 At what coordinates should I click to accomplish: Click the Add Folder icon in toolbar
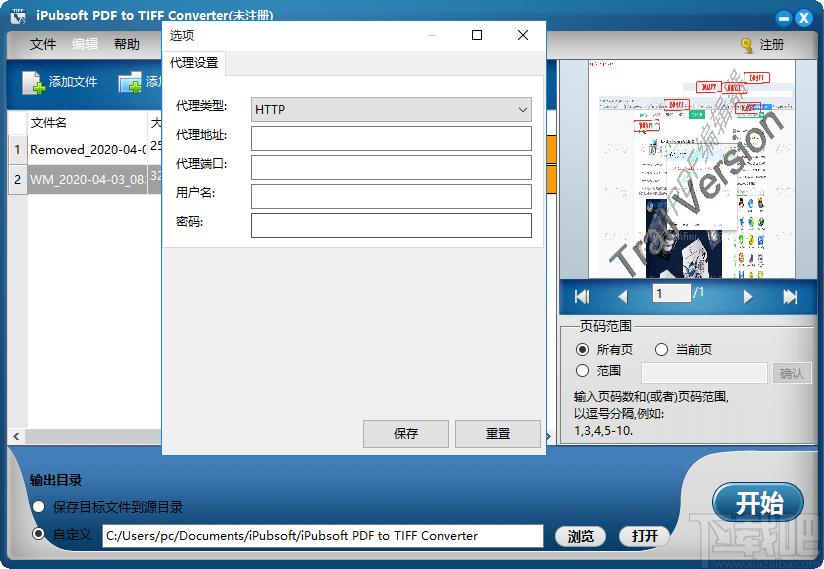tap(130, 82)
